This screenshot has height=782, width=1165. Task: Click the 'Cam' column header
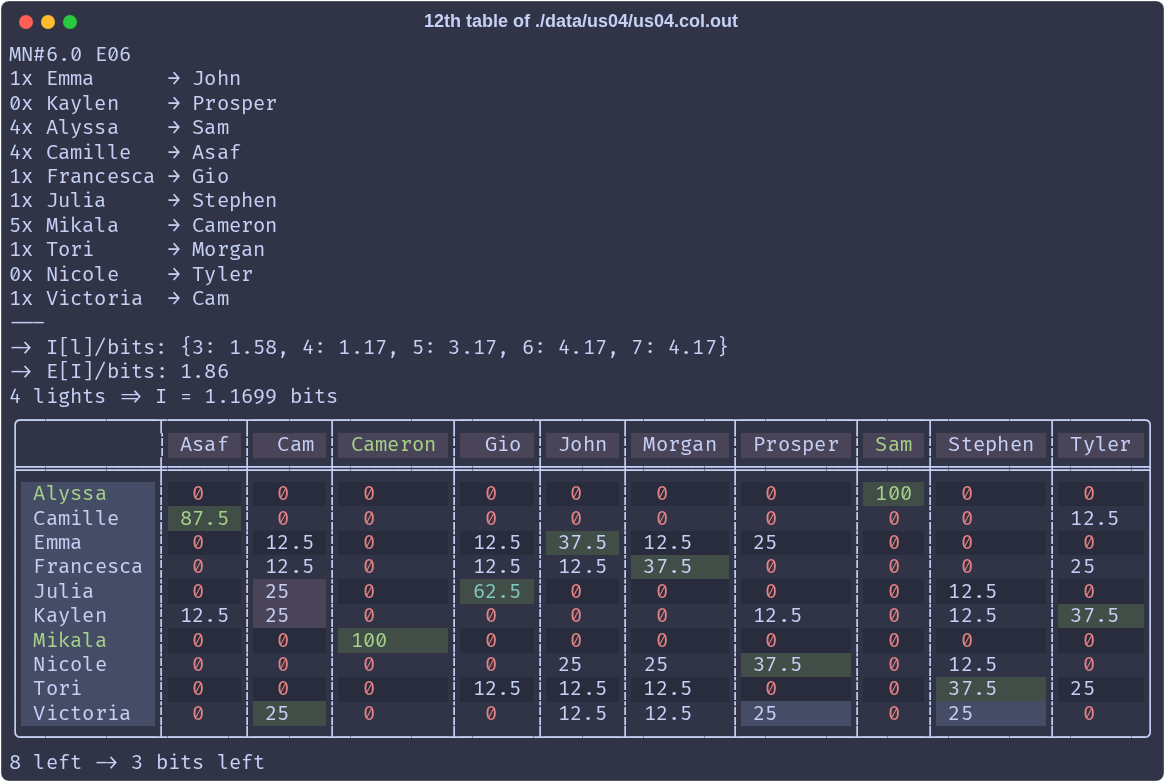(289, 444)
